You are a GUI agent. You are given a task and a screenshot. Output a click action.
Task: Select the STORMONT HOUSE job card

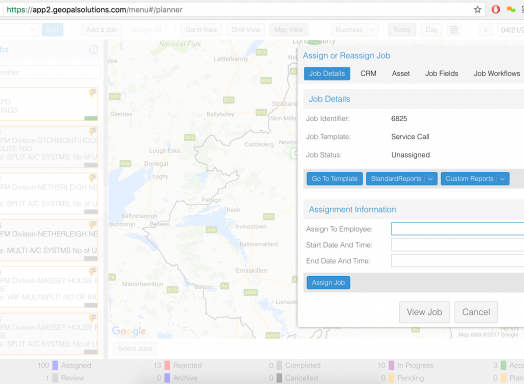pyautogui.click(x=49, y=147)
